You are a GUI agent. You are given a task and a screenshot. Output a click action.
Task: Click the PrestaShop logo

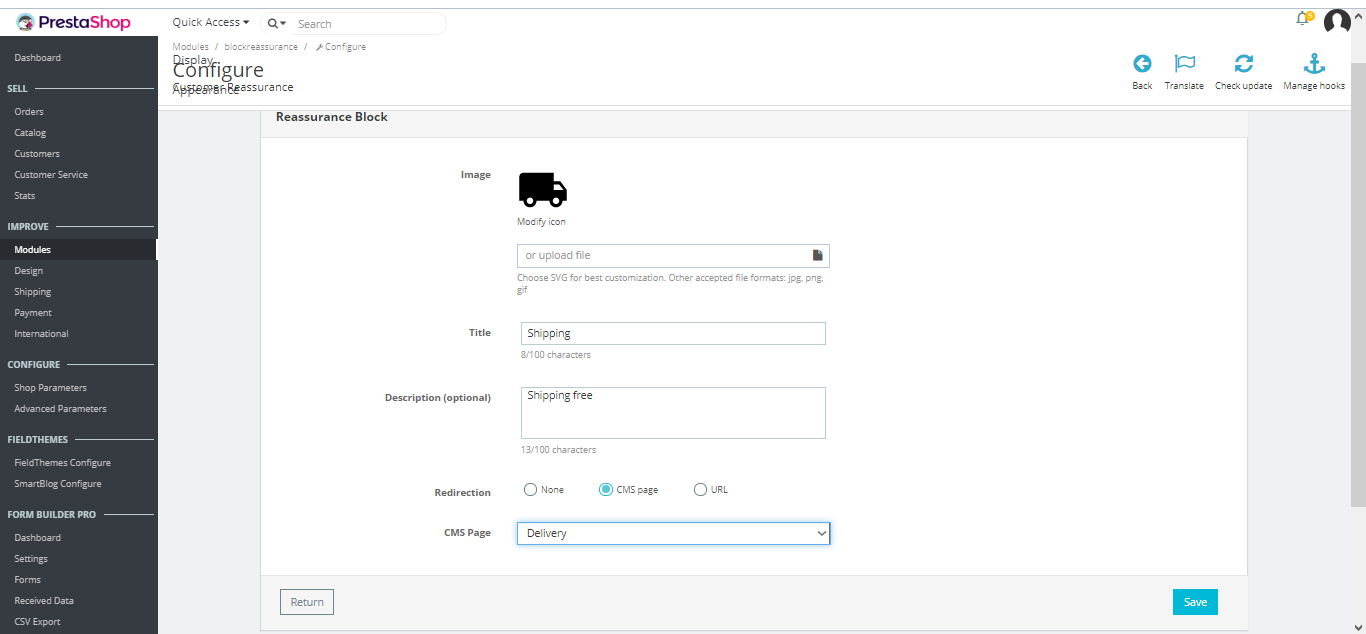tap(74, 22)
